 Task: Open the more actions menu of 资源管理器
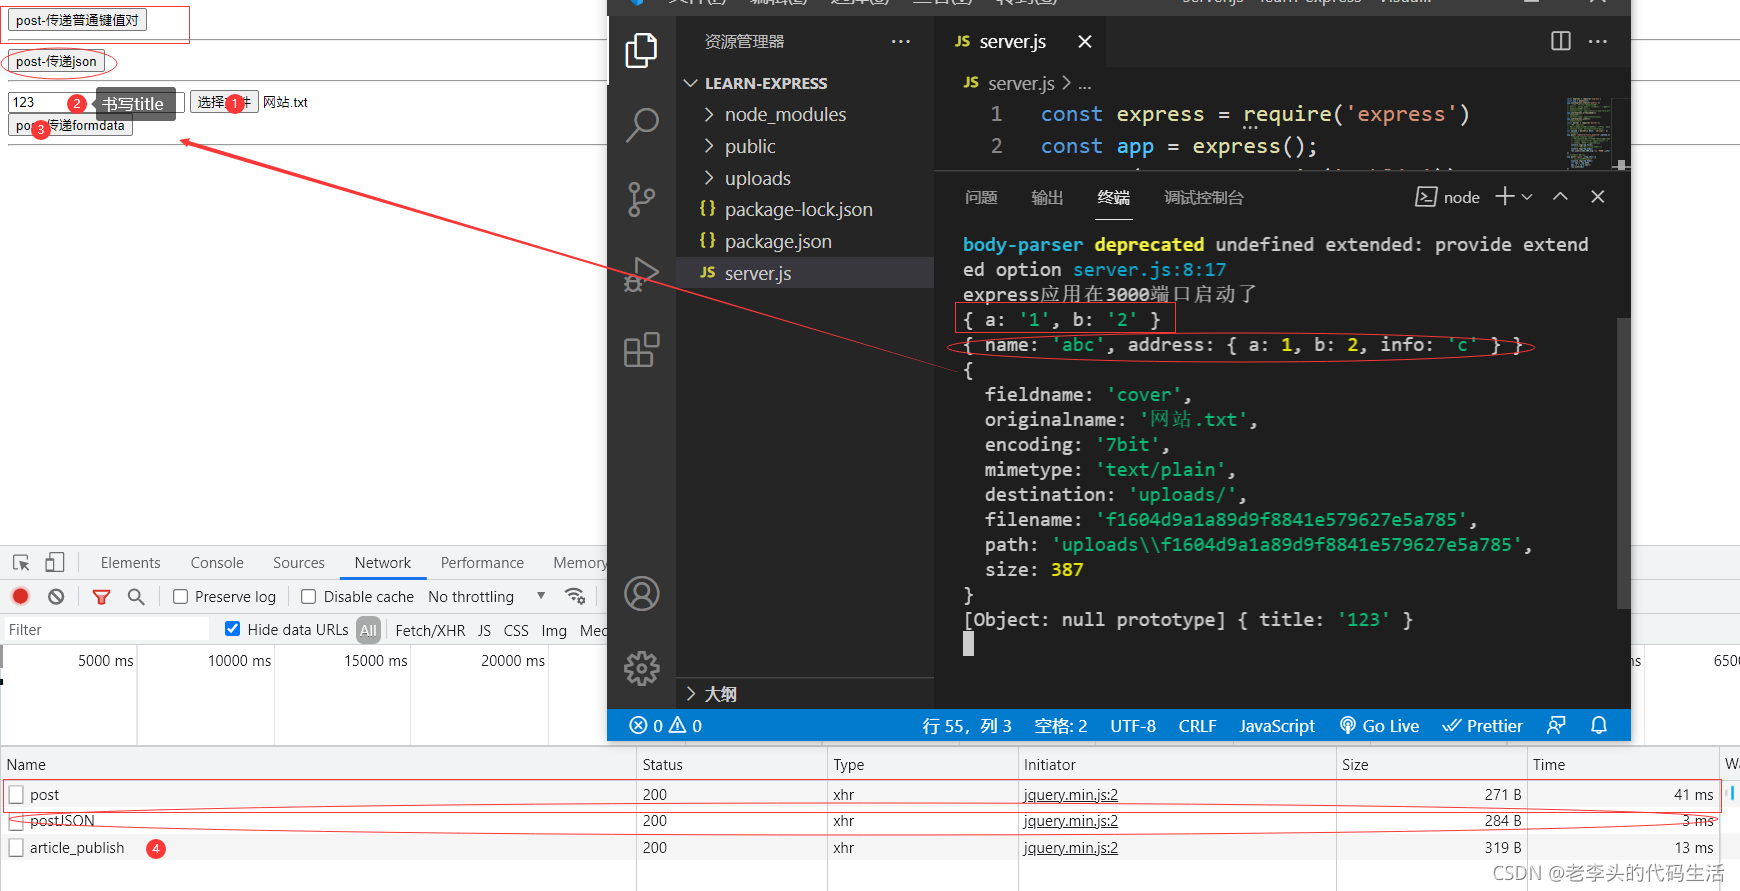tap(901, 41)
